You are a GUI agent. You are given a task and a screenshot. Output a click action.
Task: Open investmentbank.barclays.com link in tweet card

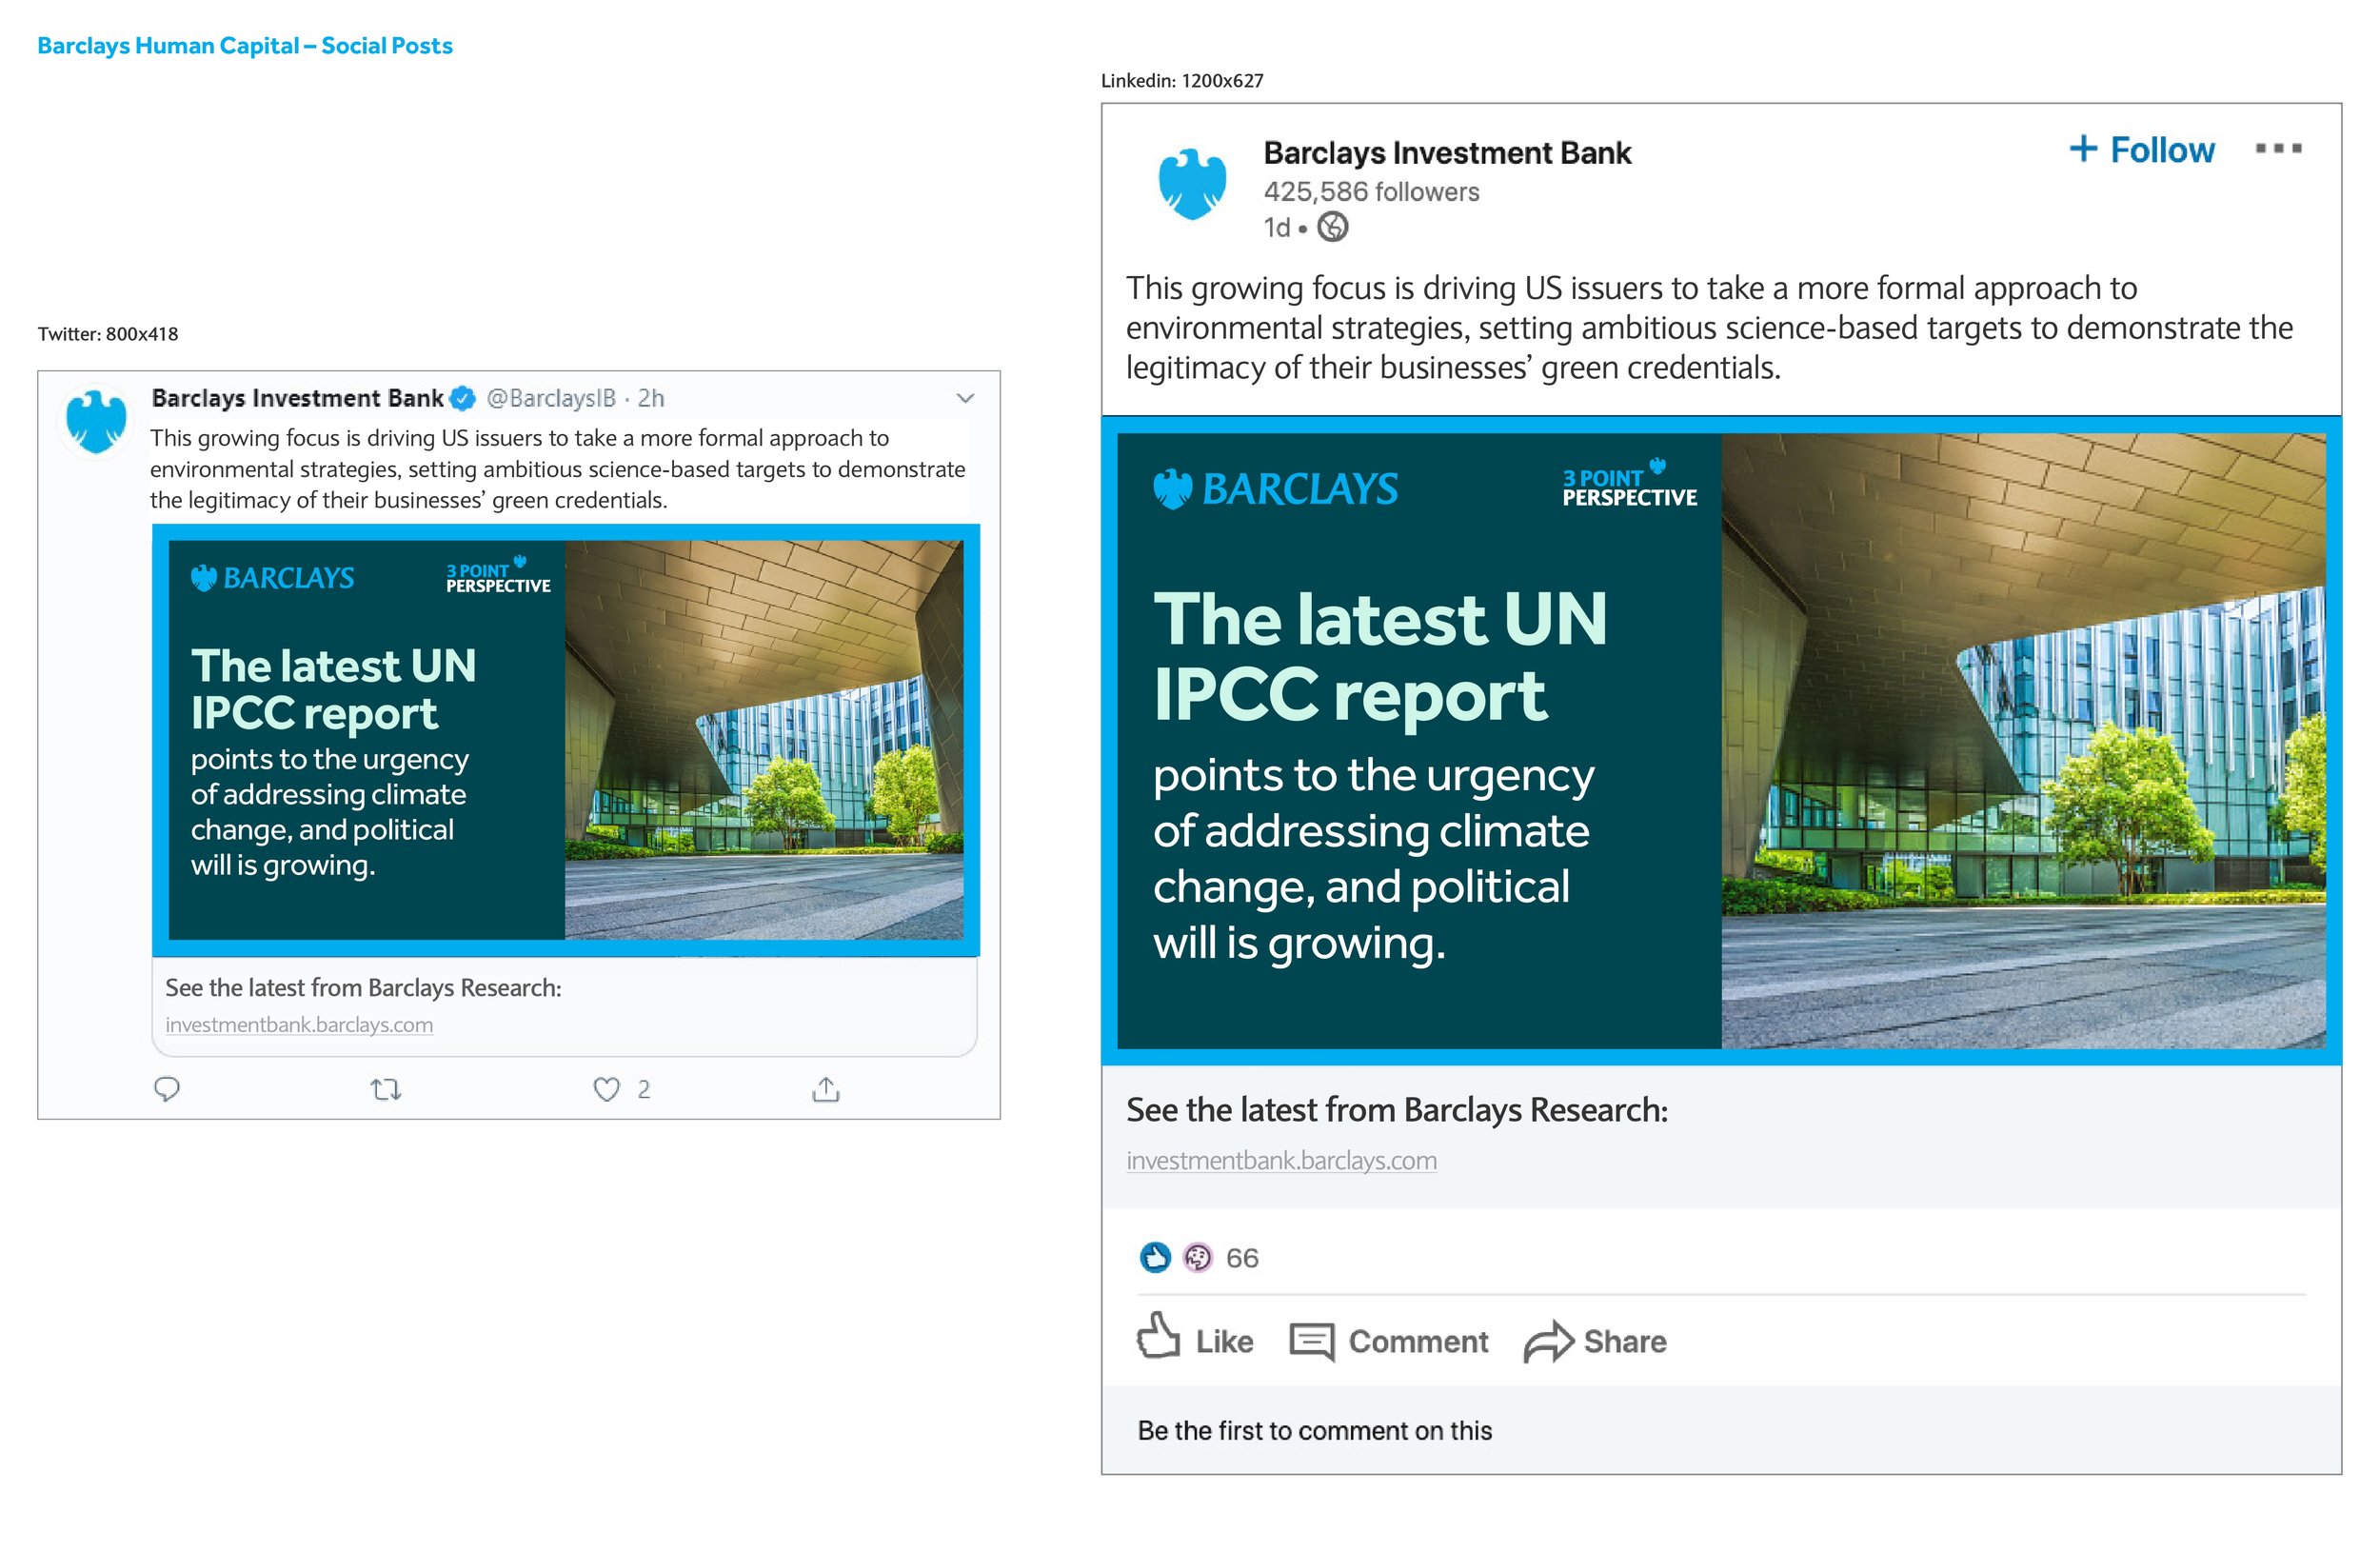coord(299,1024)
